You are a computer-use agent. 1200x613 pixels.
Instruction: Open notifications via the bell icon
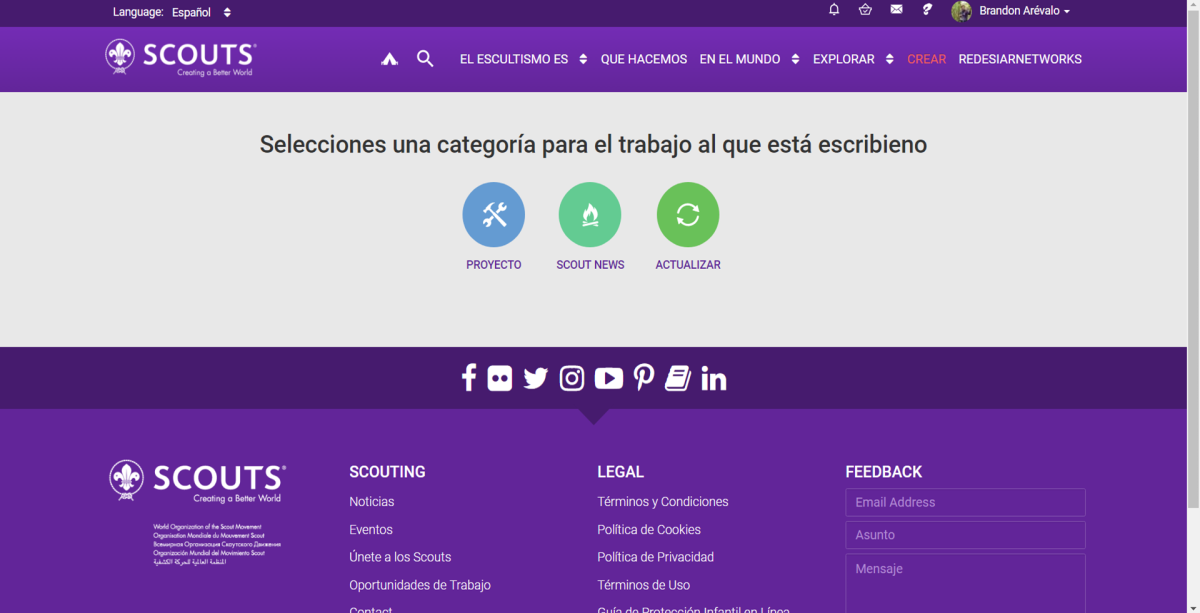834,10
